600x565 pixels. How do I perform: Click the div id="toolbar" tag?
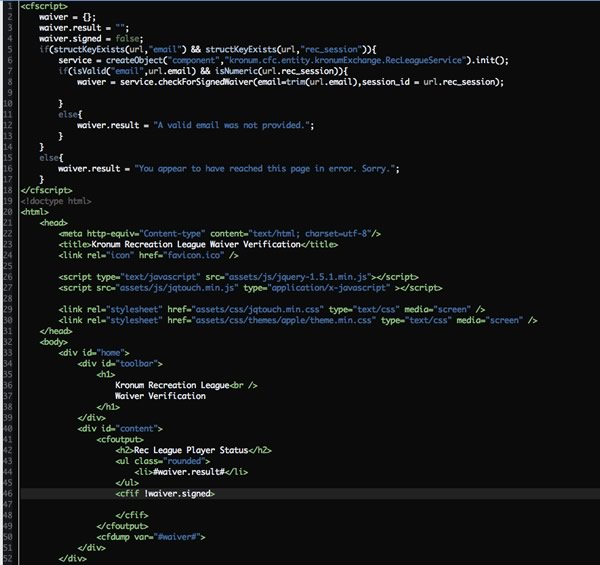click(120, 363)
